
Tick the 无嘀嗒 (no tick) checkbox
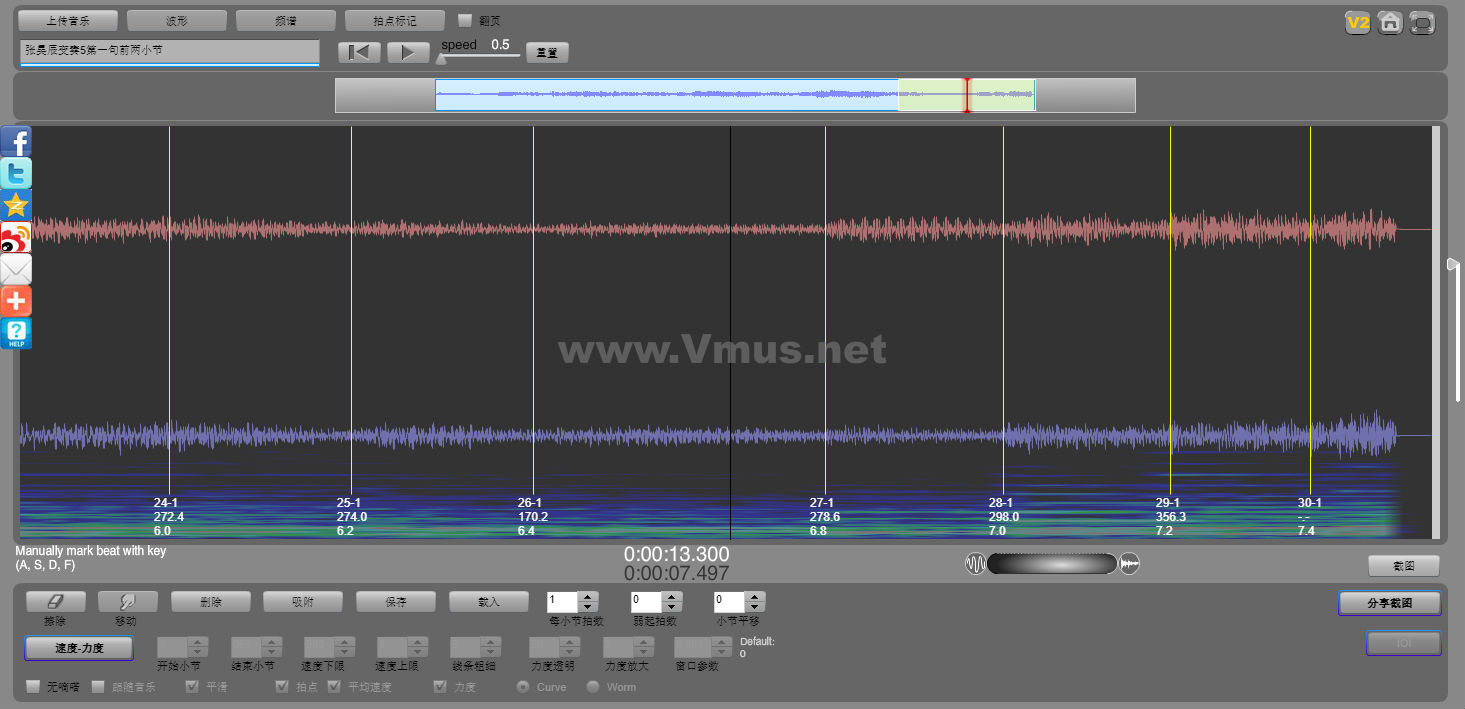[33, 687]
